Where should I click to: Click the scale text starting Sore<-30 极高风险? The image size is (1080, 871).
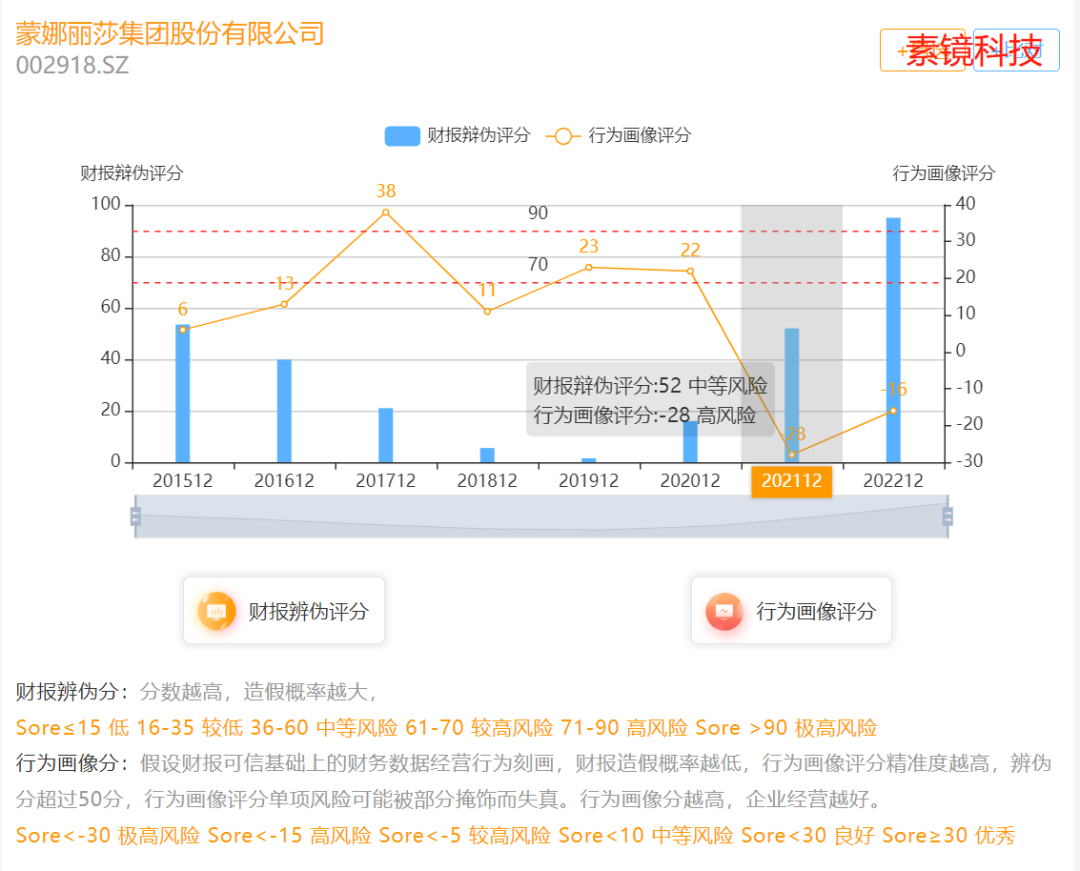pyautogui.click(x=515, y=835)
